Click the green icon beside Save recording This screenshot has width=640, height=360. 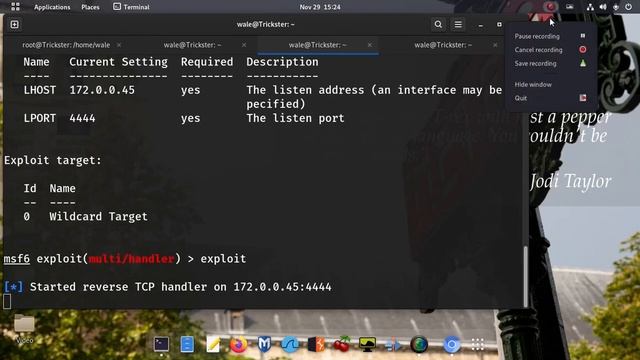[x=583, y=63]
